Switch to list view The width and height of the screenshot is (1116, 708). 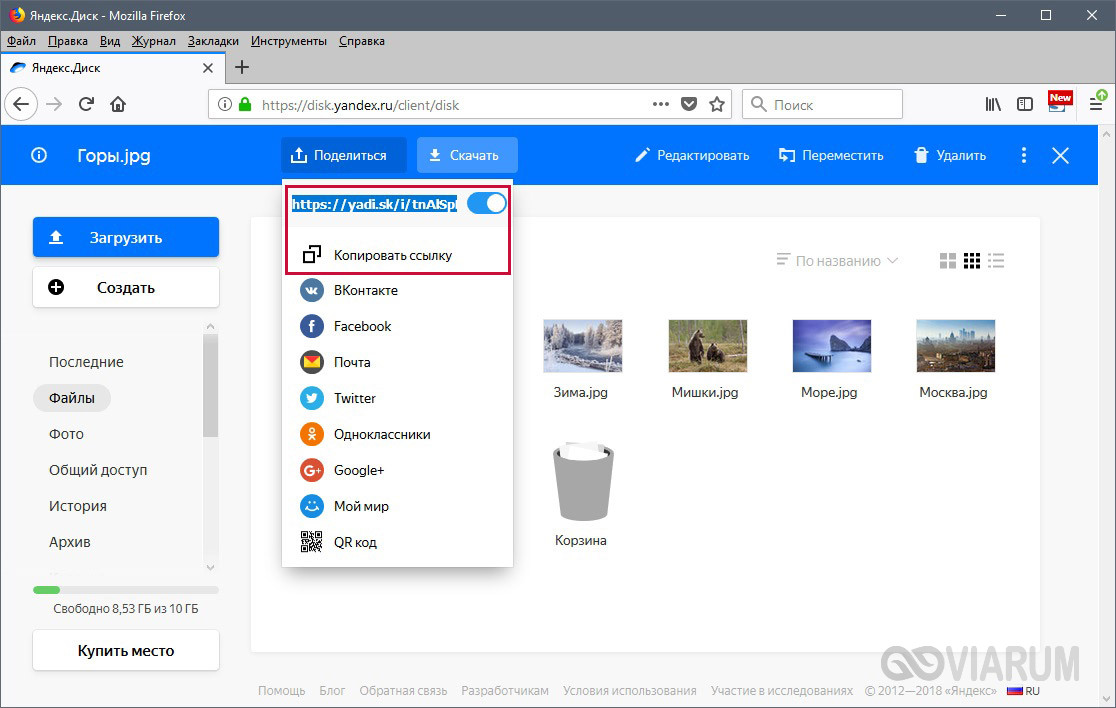(996, 260)
